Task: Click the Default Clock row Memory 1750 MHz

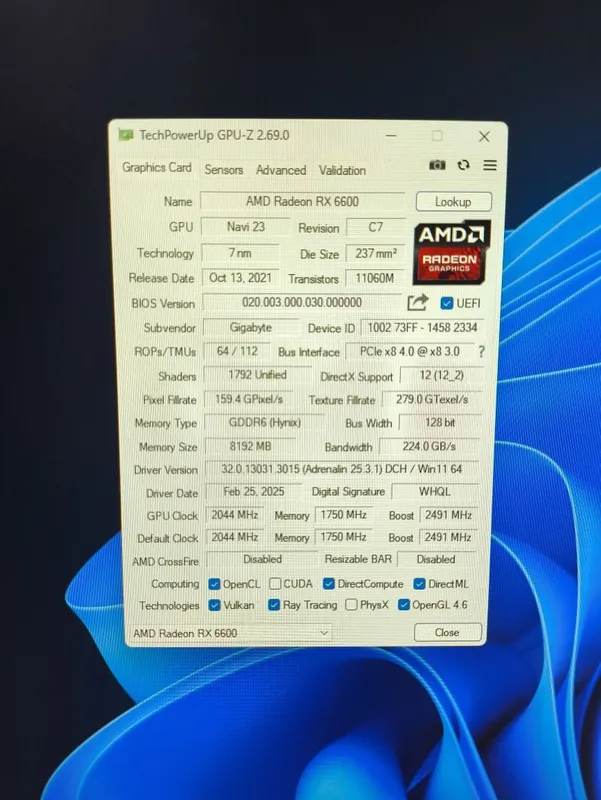Action: 343,537
